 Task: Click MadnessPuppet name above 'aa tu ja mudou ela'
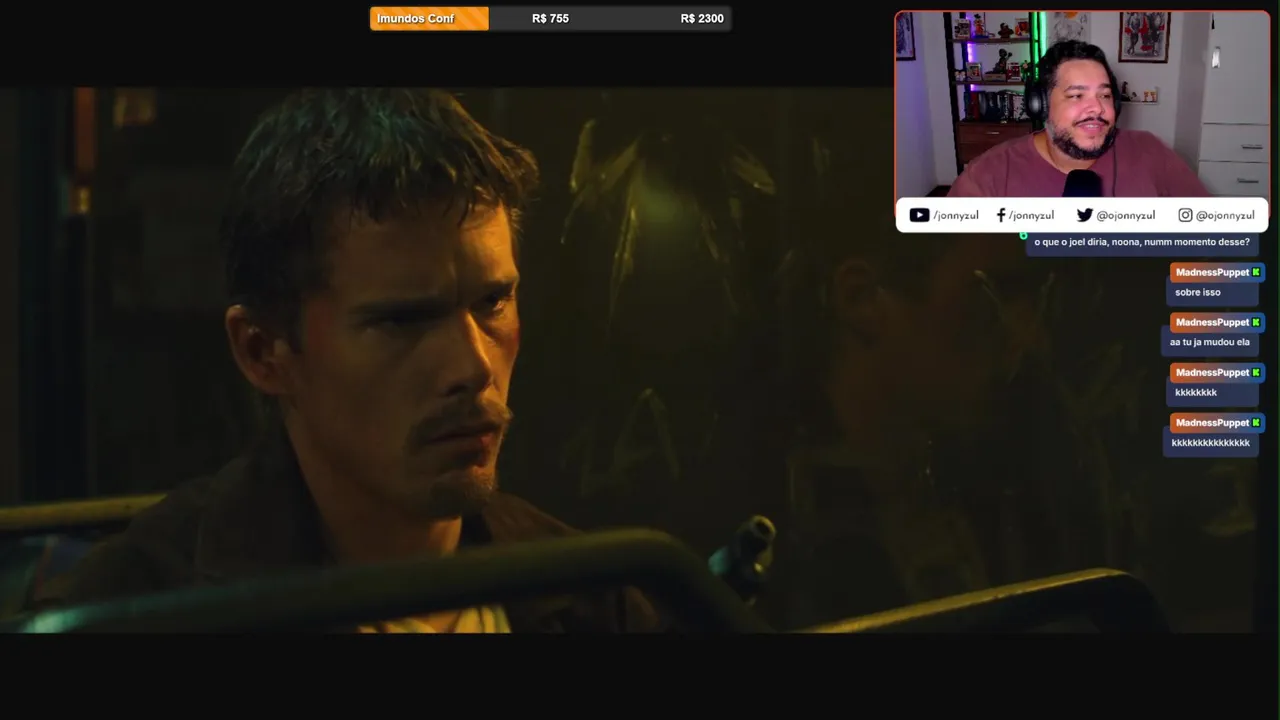click(x=1212, y=322)
